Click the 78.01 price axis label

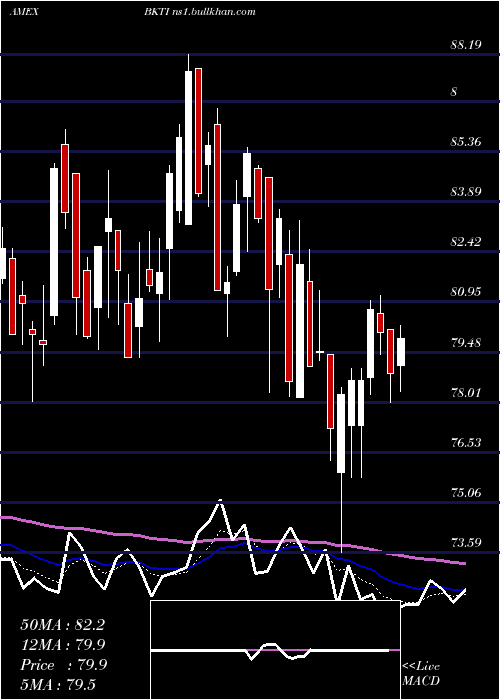click(466, 393)
